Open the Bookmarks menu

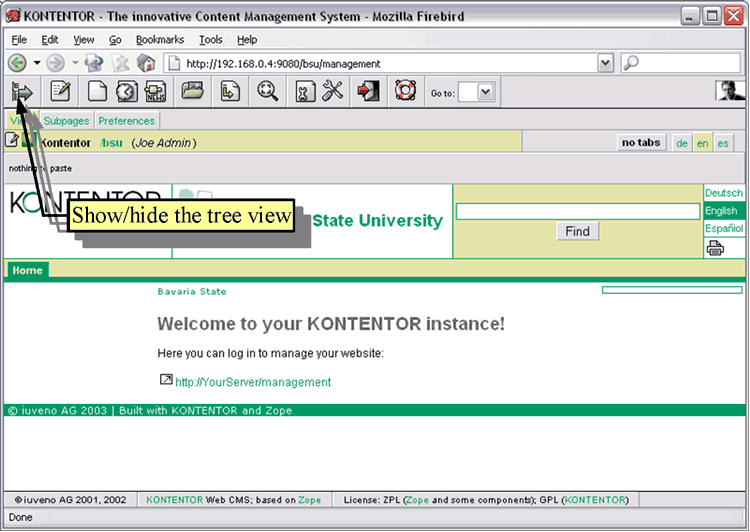tap(160, 40)
